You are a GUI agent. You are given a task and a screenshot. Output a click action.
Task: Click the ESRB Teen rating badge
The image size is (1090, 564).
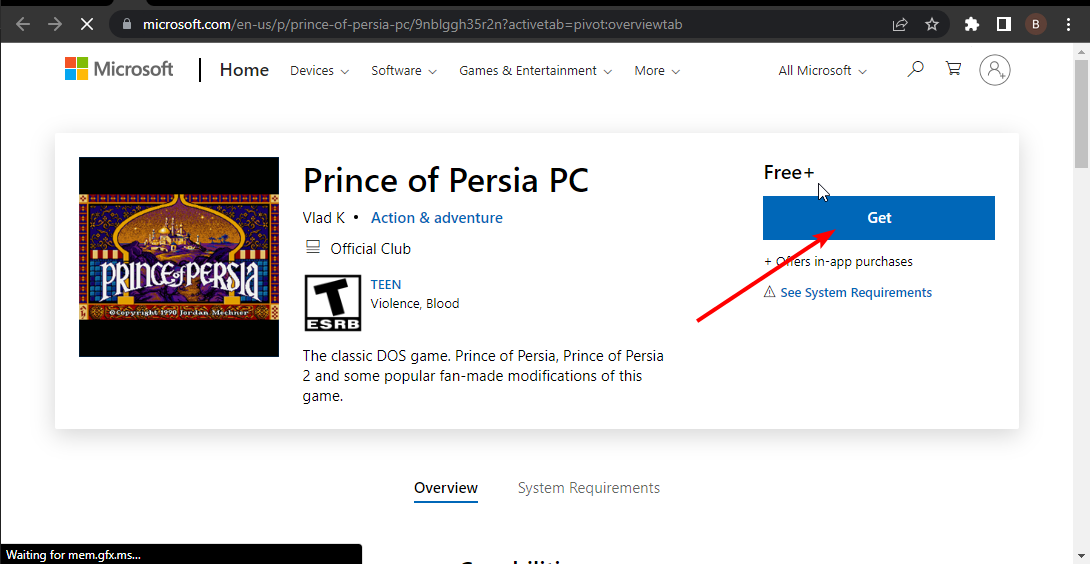[x=333, y=303]
